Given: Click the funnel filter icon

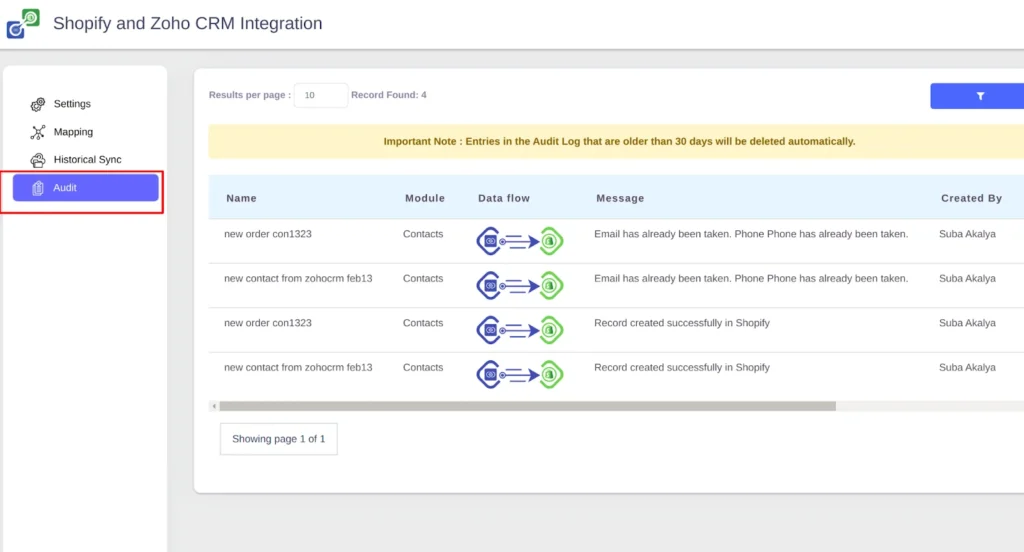Looking at the screenshot, I should click(x=980, y=96).
